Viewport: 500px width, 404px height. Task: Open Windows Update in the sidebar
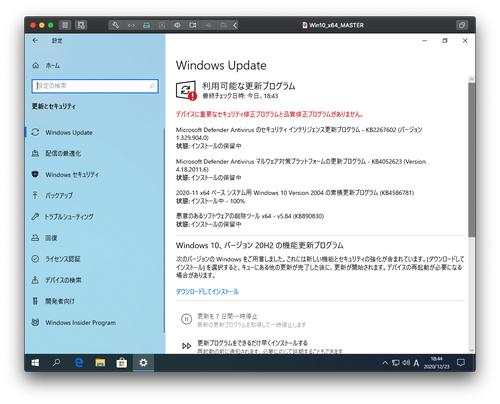62,132
